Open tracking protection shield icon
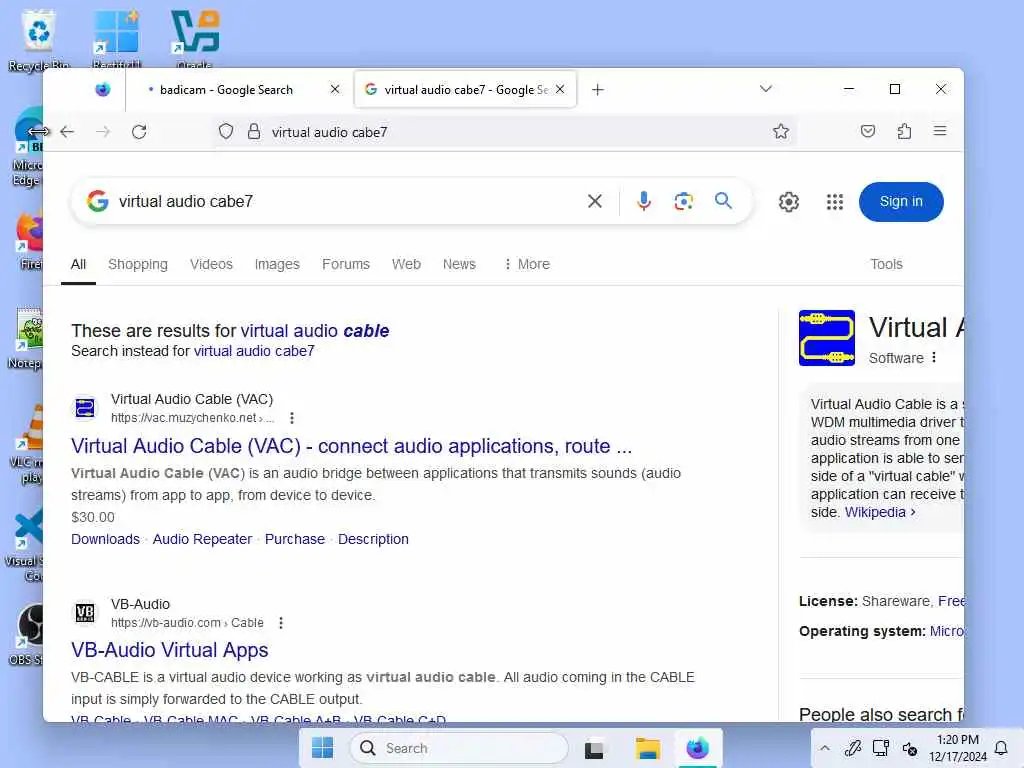 pyautogui.click(x=226, y=132)
